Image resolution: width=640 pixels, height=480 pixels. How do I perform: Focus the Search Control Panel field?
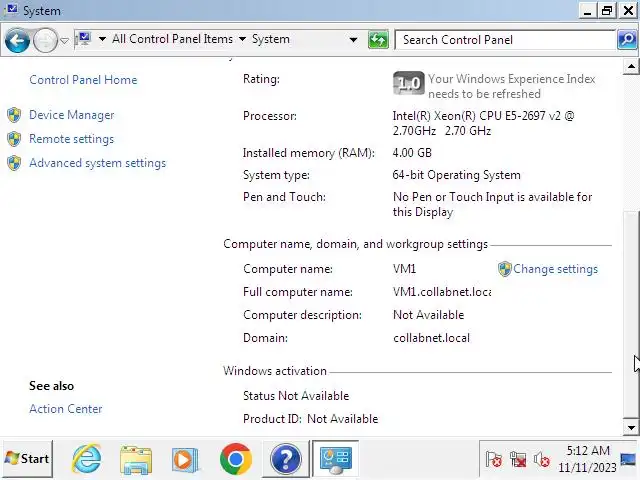click(505, 40)
